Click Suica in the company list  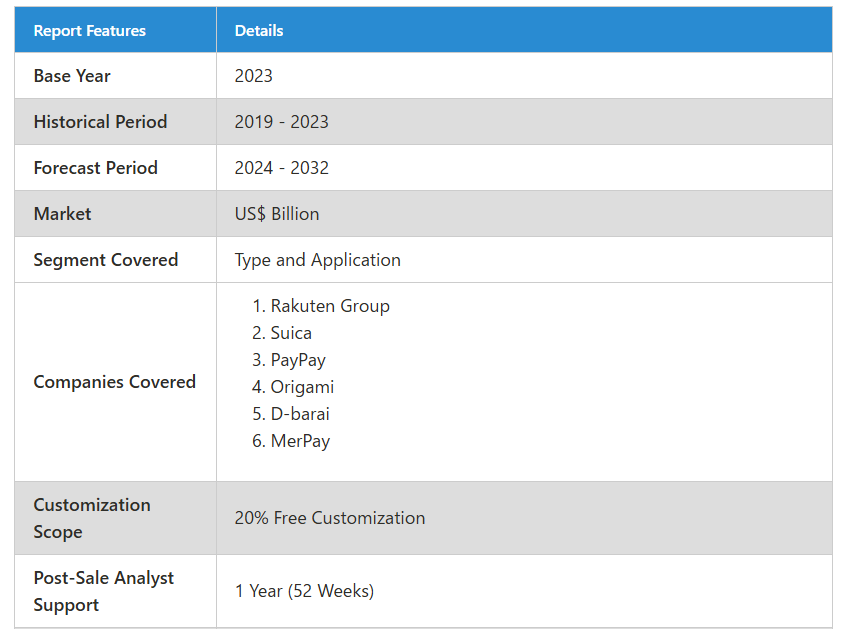click(x=291, y=333)
